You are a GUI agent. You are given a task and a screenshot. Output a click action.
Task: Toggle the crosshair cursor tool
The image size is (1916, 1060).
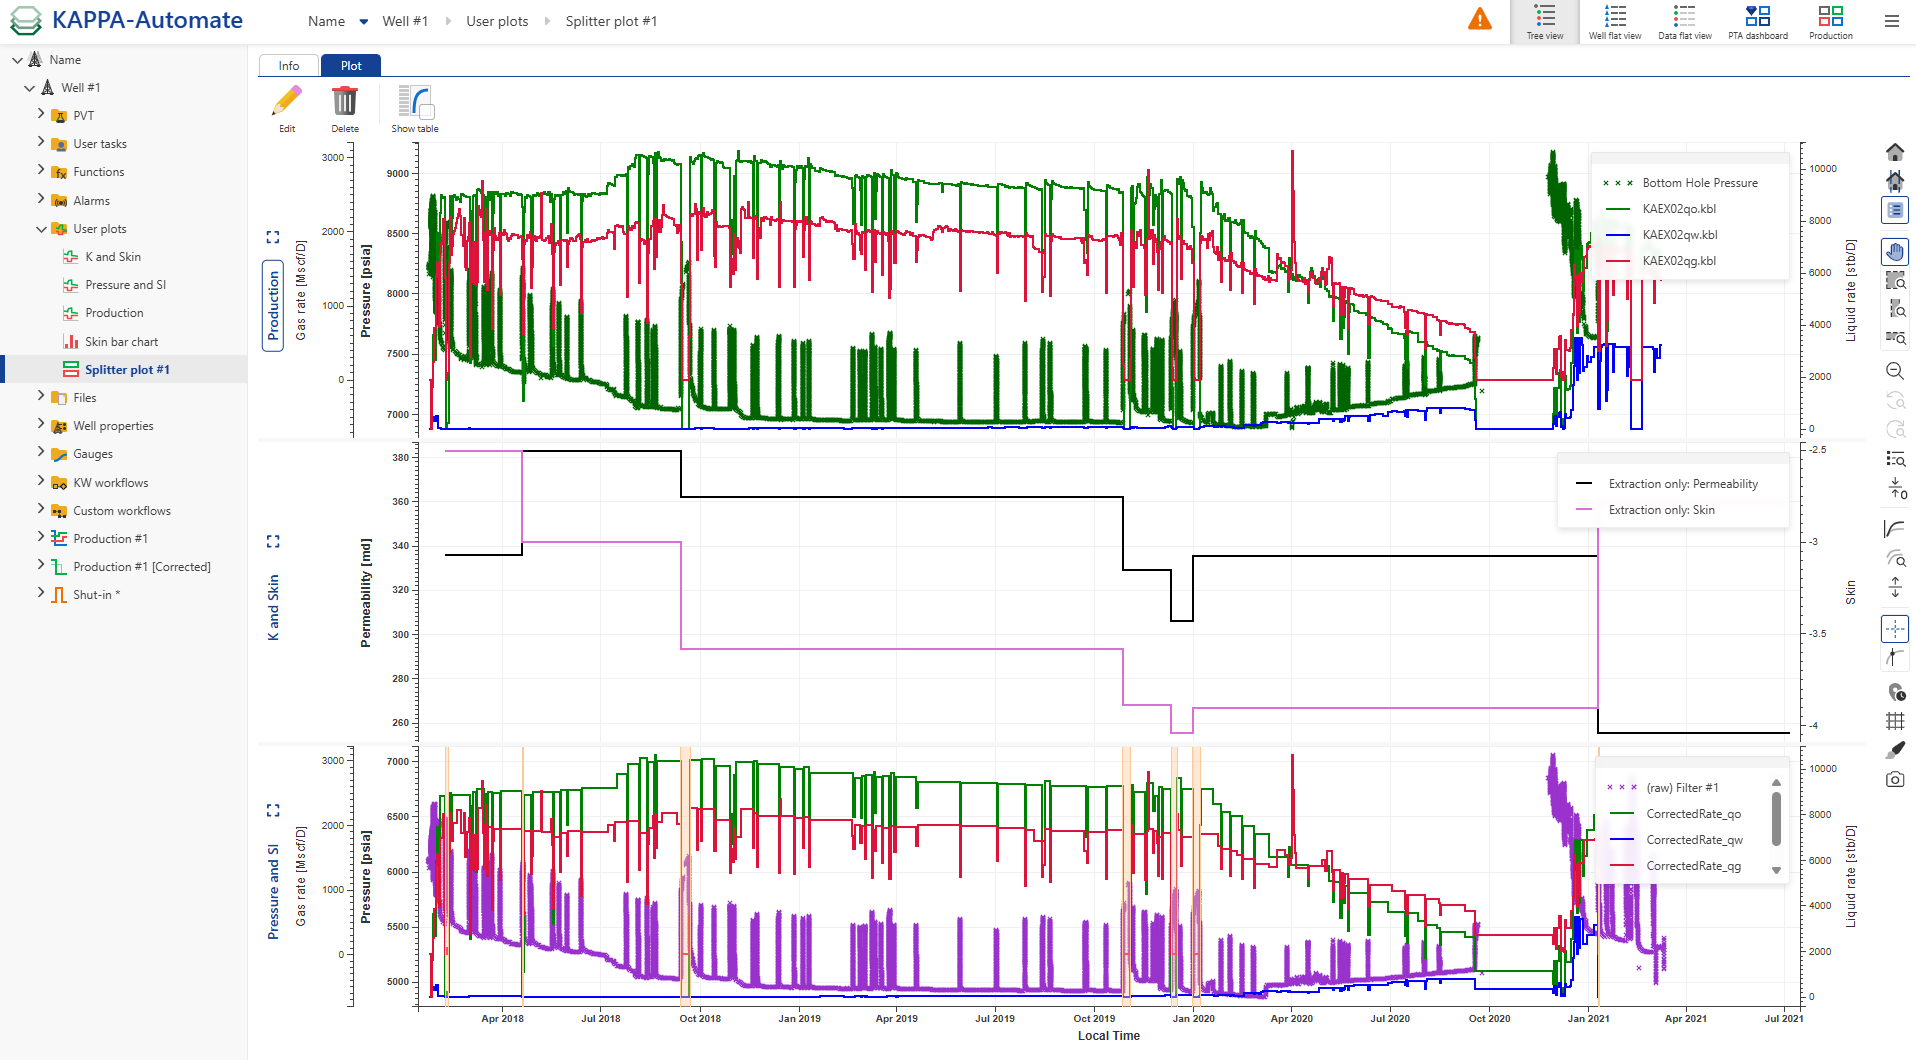coord(1895,629)
